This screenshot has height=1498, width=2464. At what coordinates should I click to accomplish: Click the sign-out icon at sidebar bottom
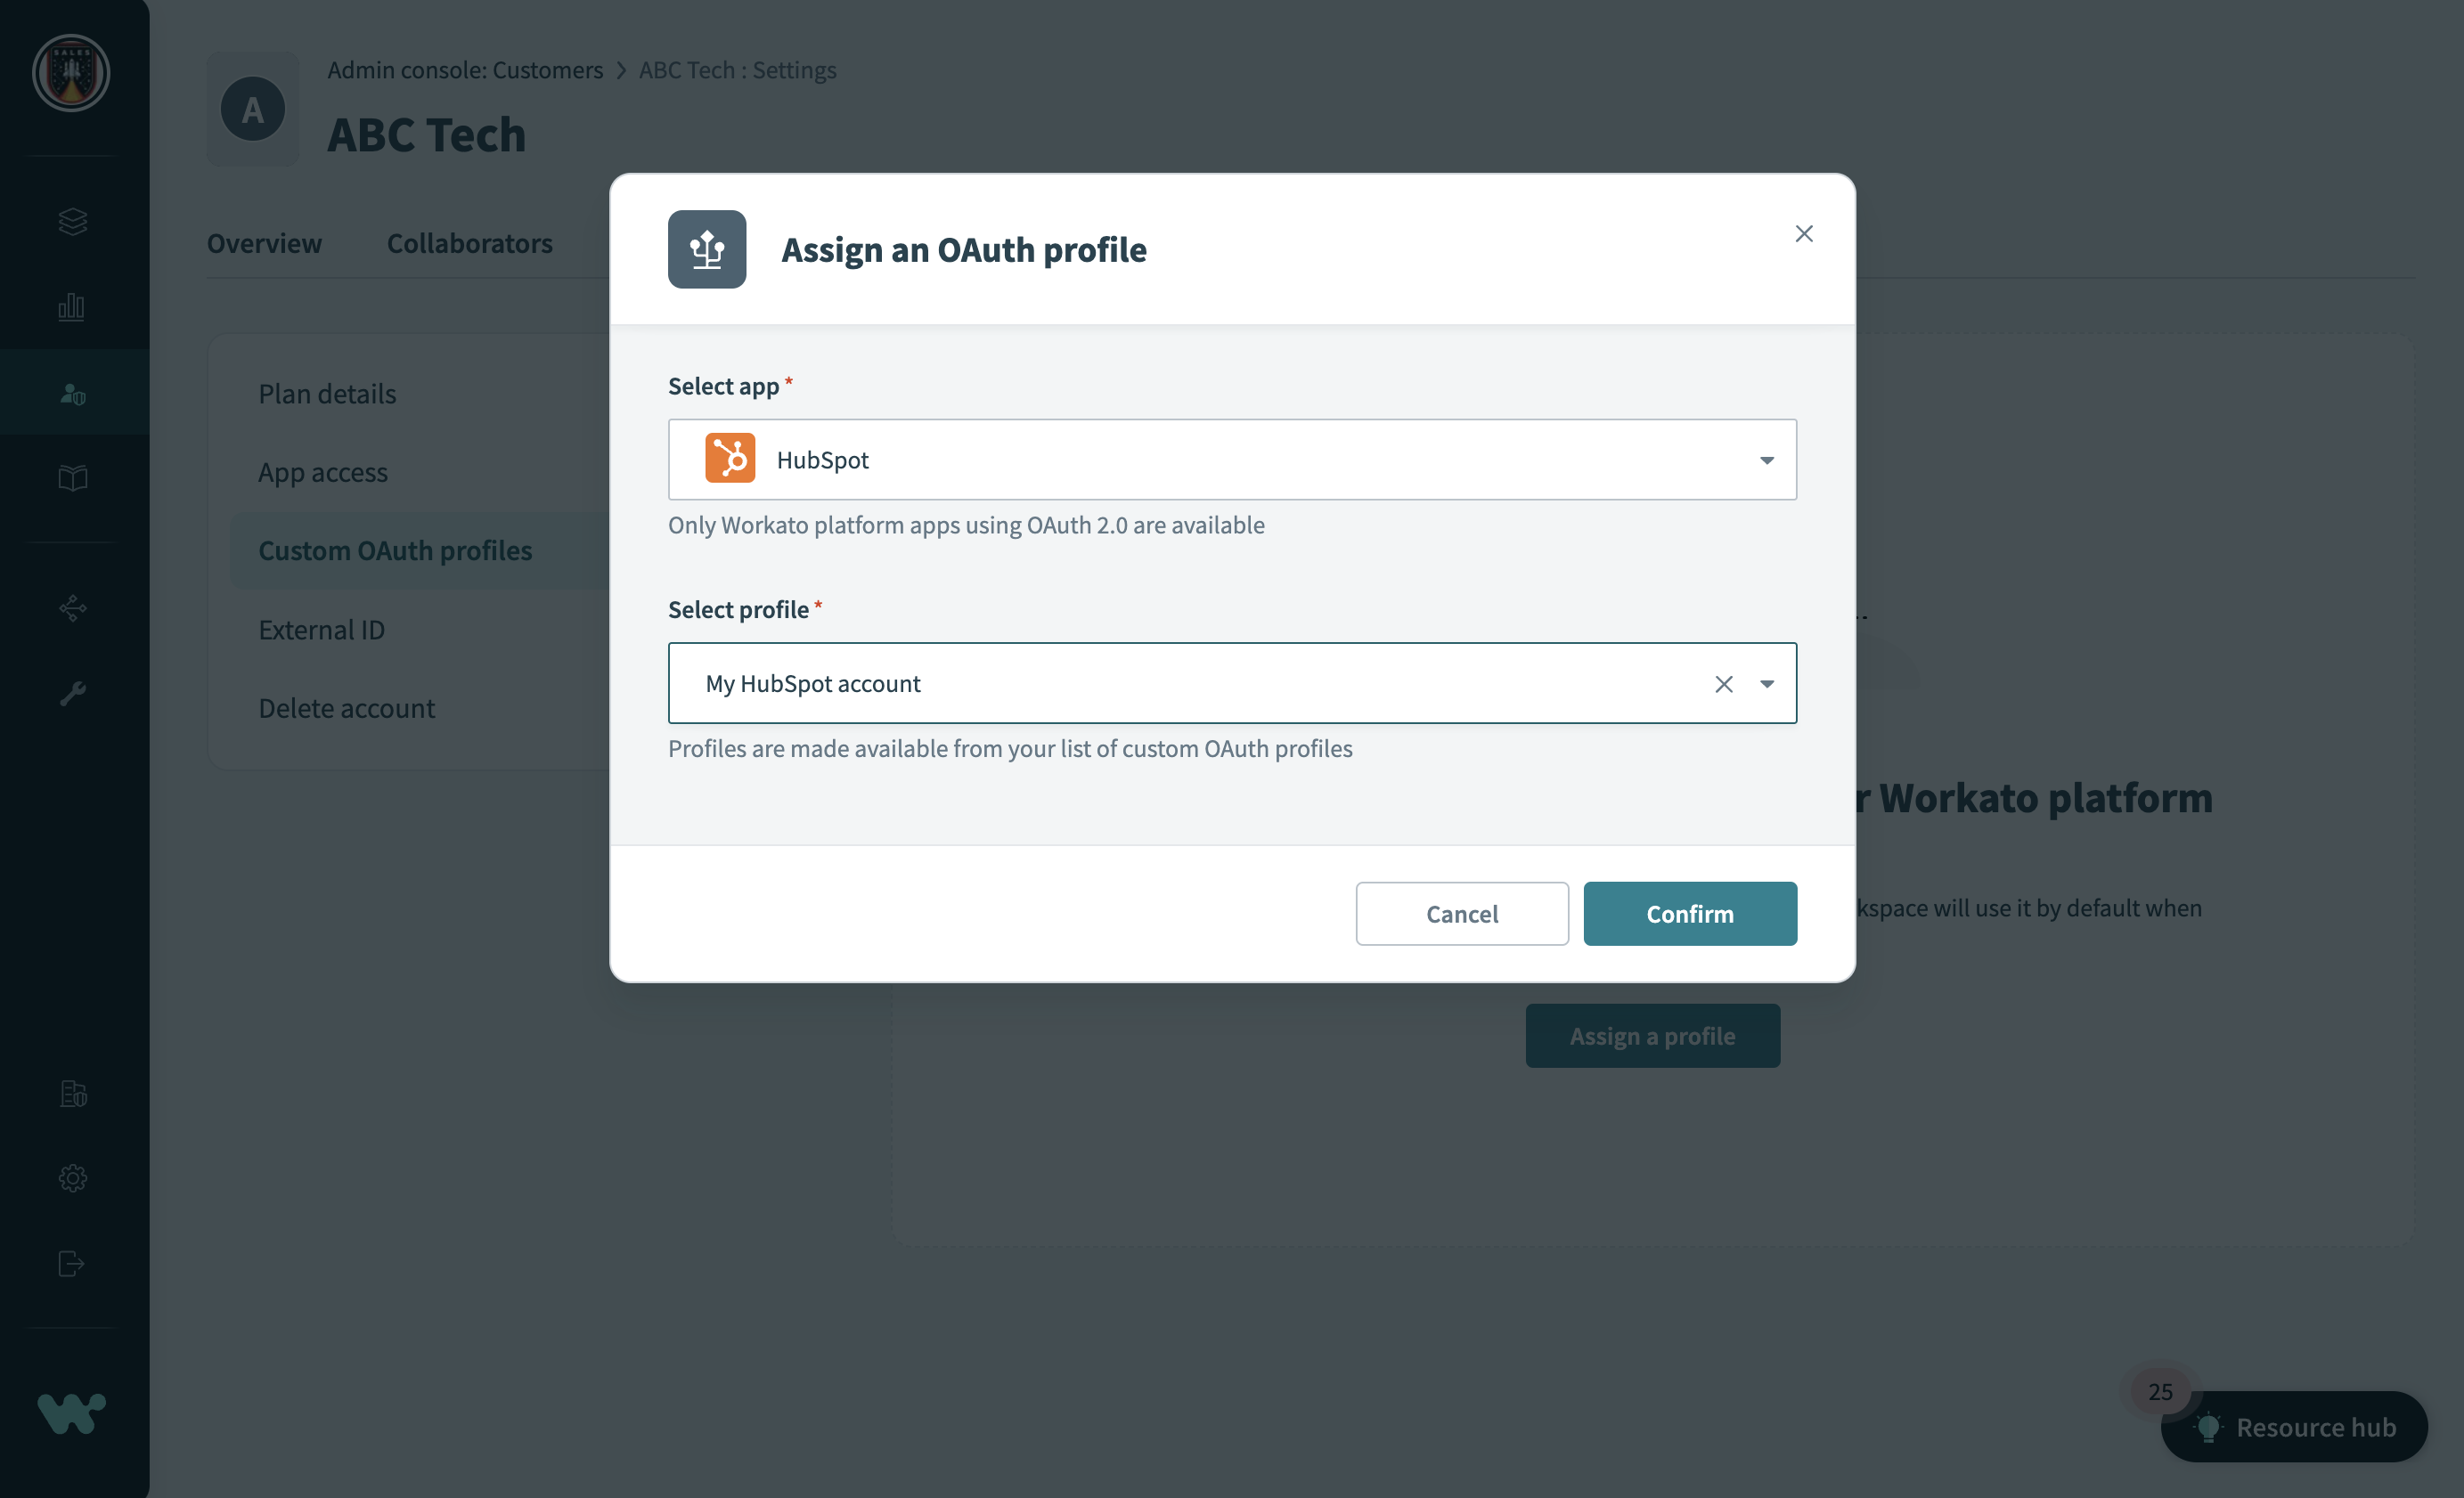click(73, 1262)
